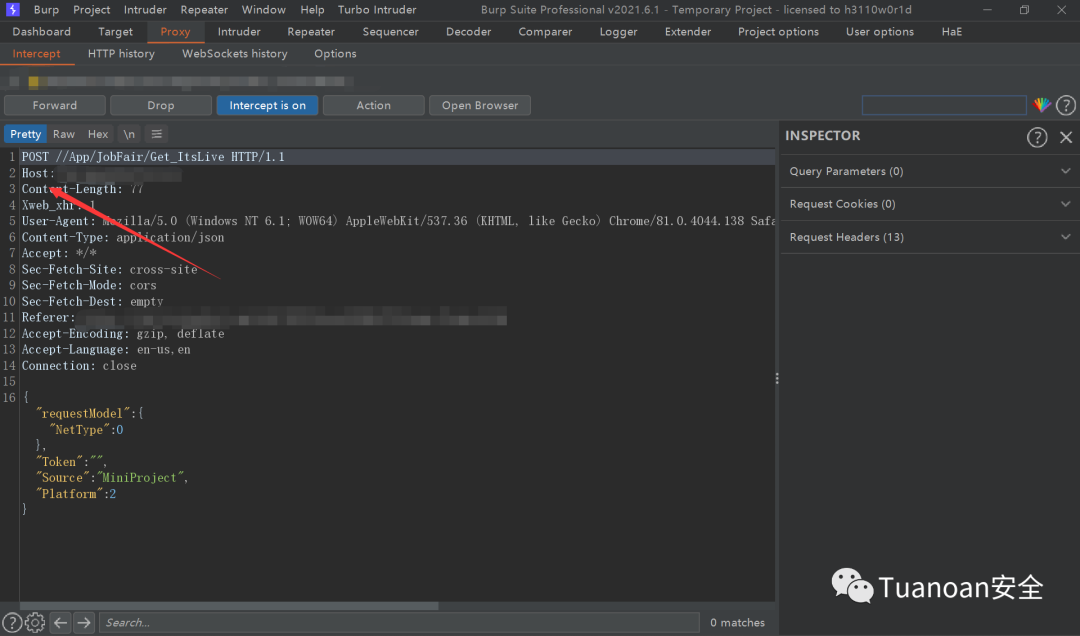Click the POST //App/JobFair/Get_ItsLive request line
This screenshot has width=1080, height=636.
point(153,157)
